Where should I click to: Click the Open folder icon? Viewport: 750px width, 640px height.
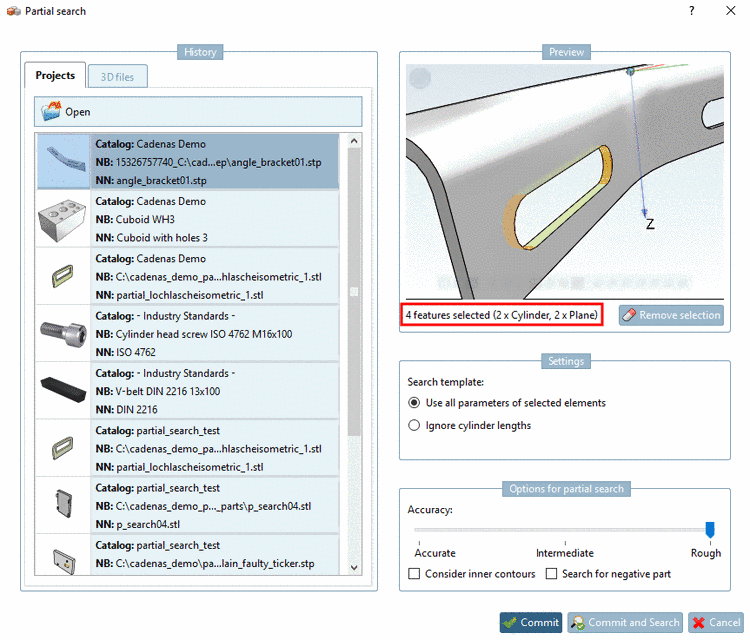click(51, 111)
